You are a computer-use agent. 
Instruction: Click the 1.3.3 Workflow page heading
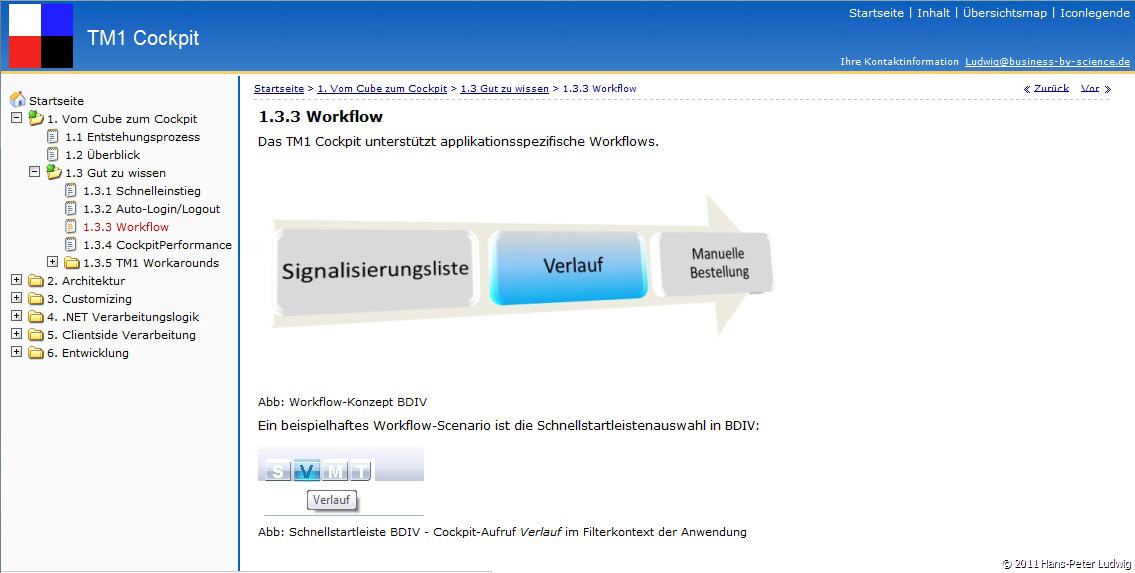321,116
